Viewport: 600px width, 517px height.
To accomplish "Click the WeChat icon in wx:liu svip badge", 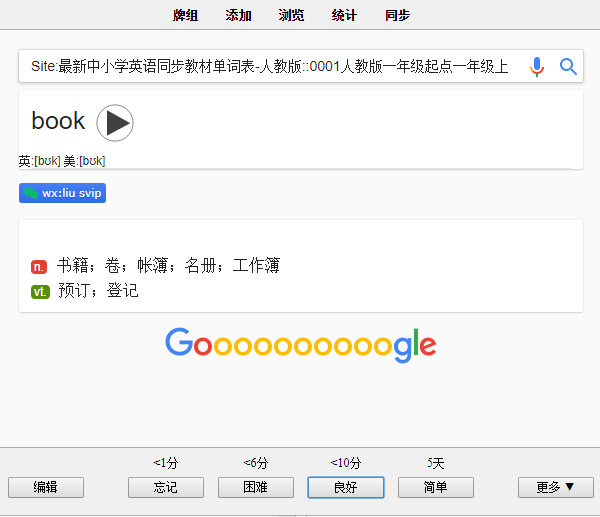I will tap(31, 193).
